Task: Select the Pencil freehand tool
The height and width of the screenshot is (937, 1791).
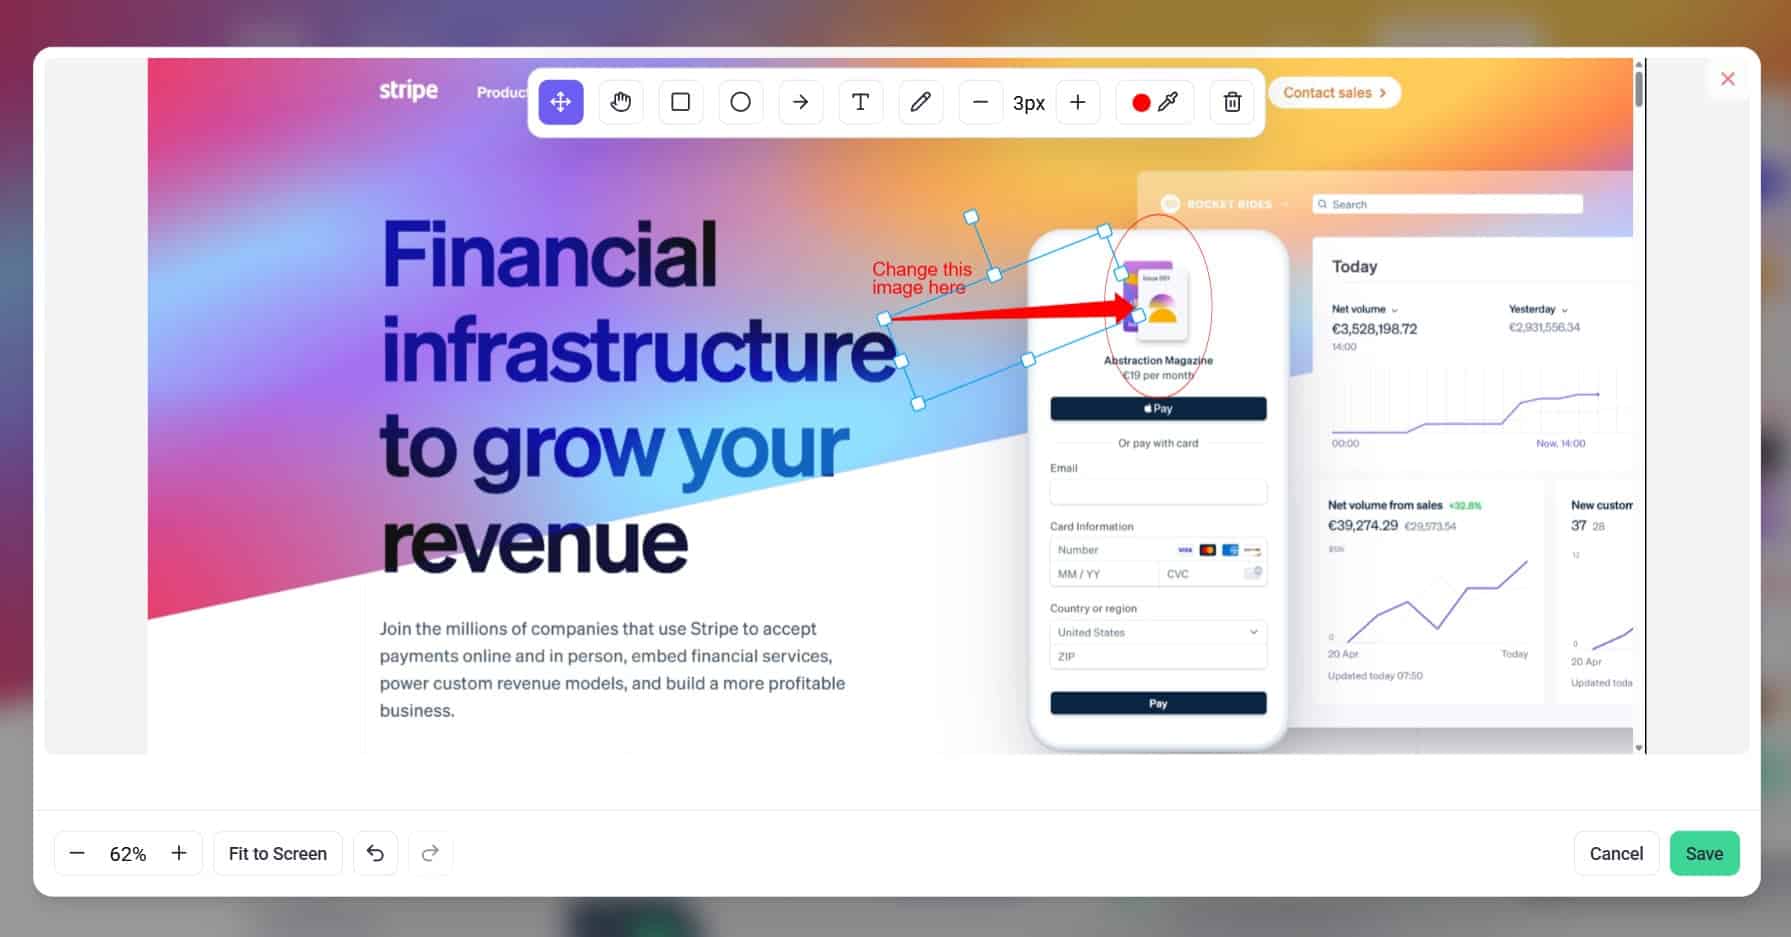Action: (921, 102)
